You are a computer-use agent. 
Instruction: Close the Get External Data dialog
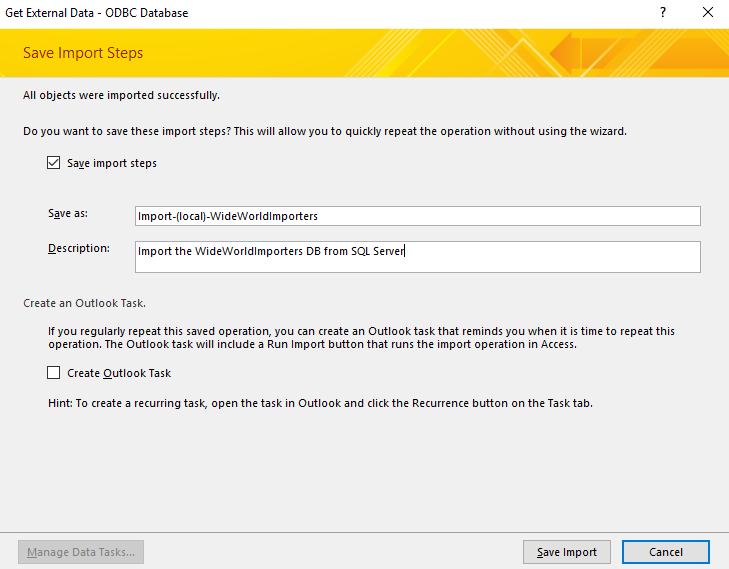[707, 13]
